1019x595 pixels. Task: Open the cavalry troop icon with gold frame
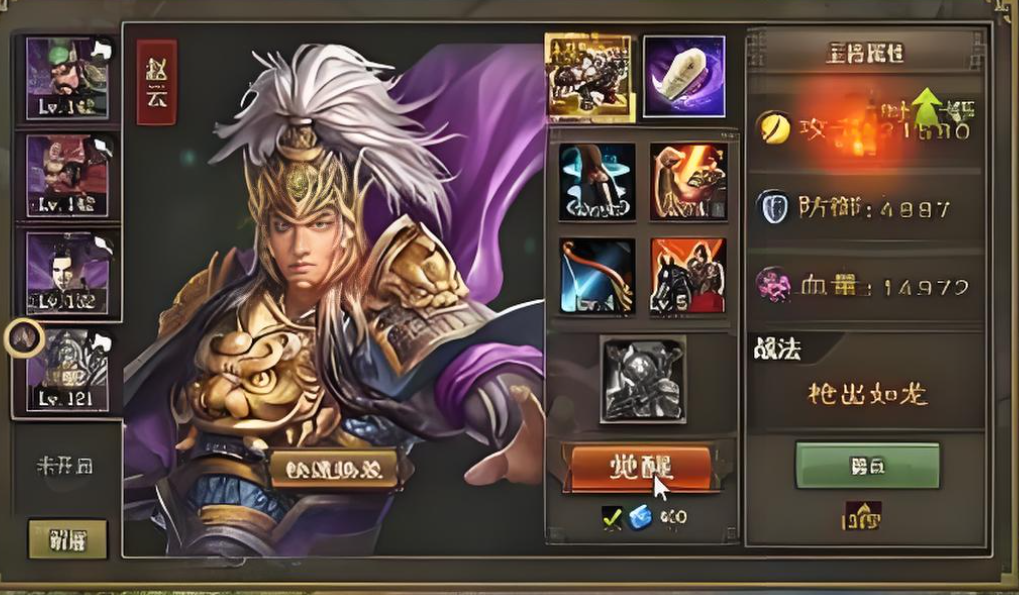coord(589,77)
